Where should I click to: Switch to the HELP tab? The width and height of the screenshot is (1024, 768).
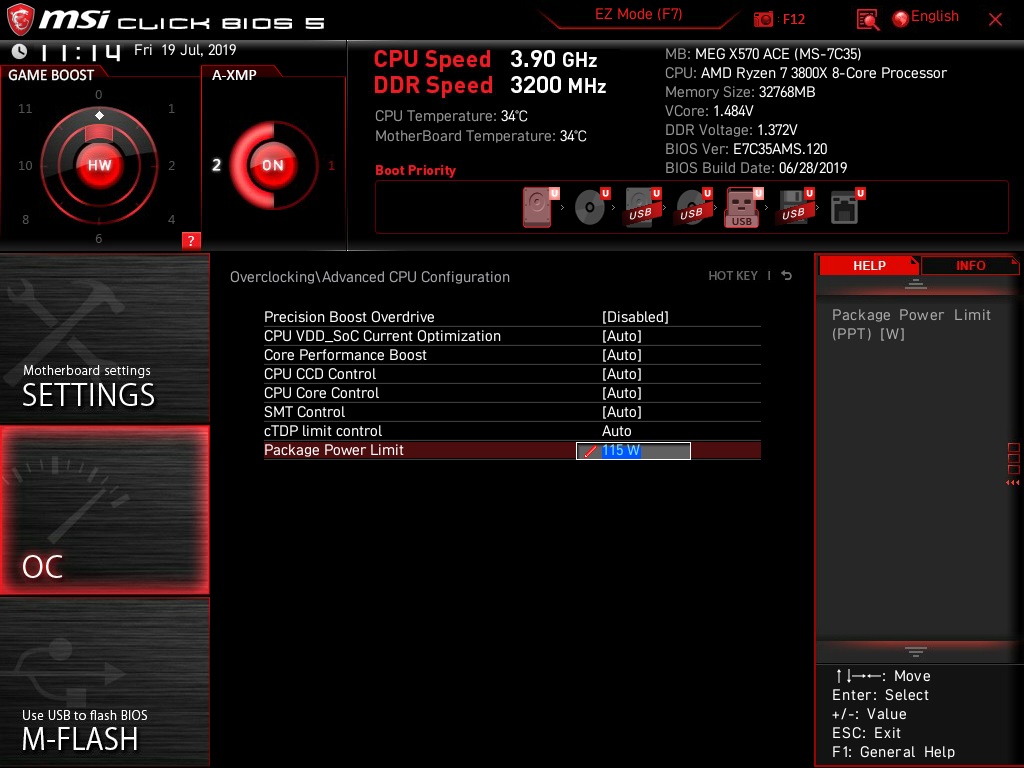click(x=869, y=266)
